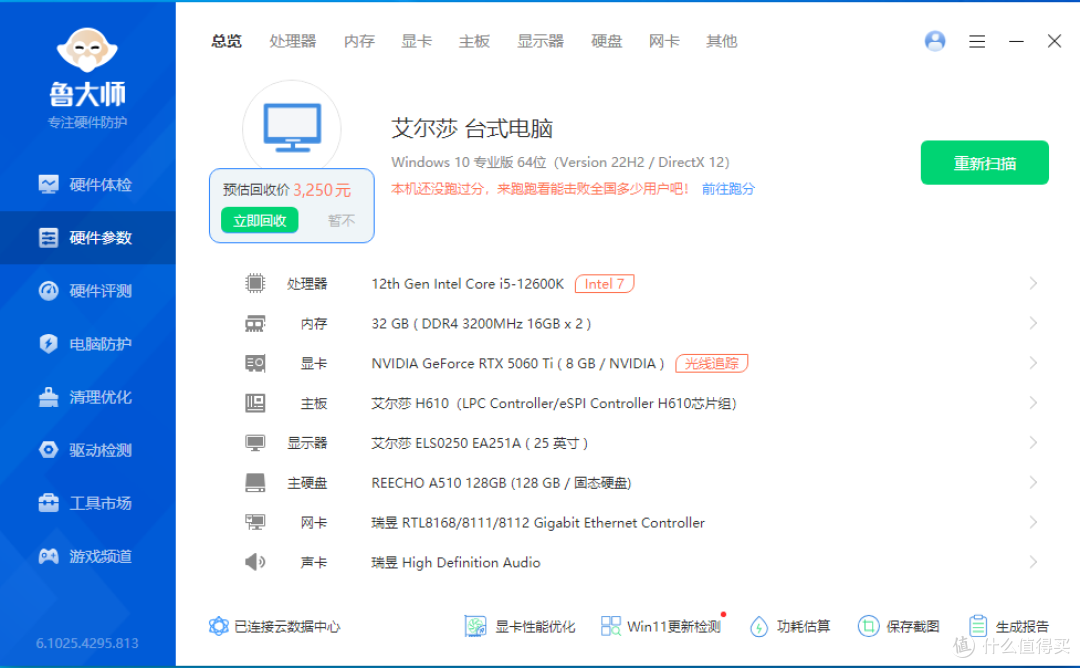Screen dimensions: 1080x668
Task: Open 游戏频道 in the sidebar
Action: click(87, 556)
